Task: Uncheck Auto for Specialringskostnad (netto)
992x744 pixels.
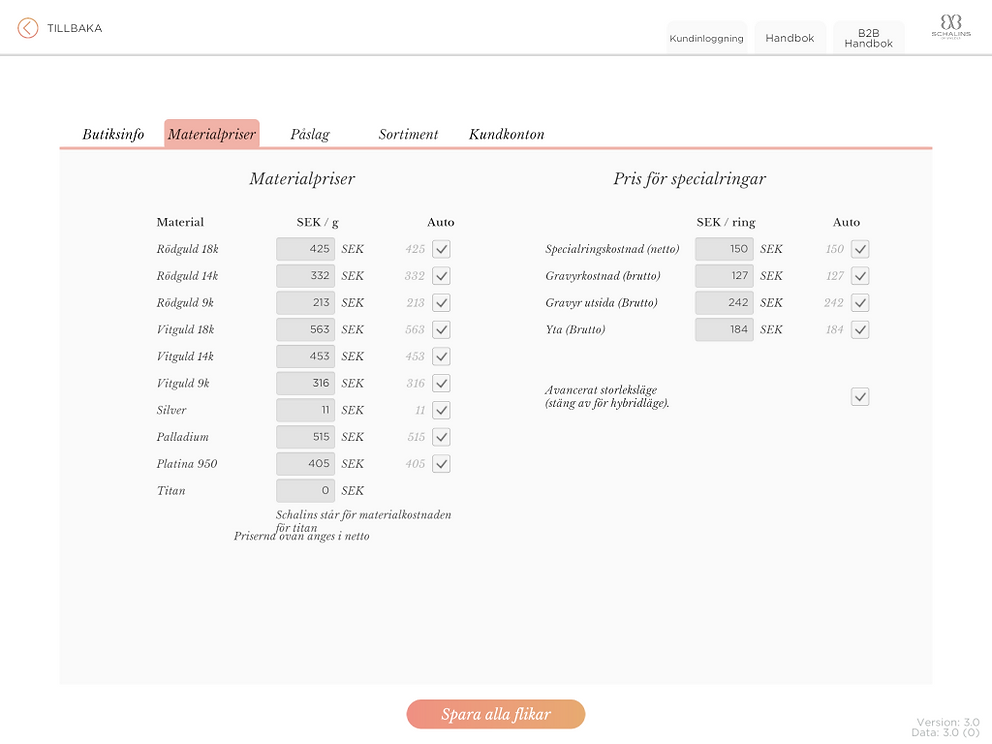Action: (860, 249)
